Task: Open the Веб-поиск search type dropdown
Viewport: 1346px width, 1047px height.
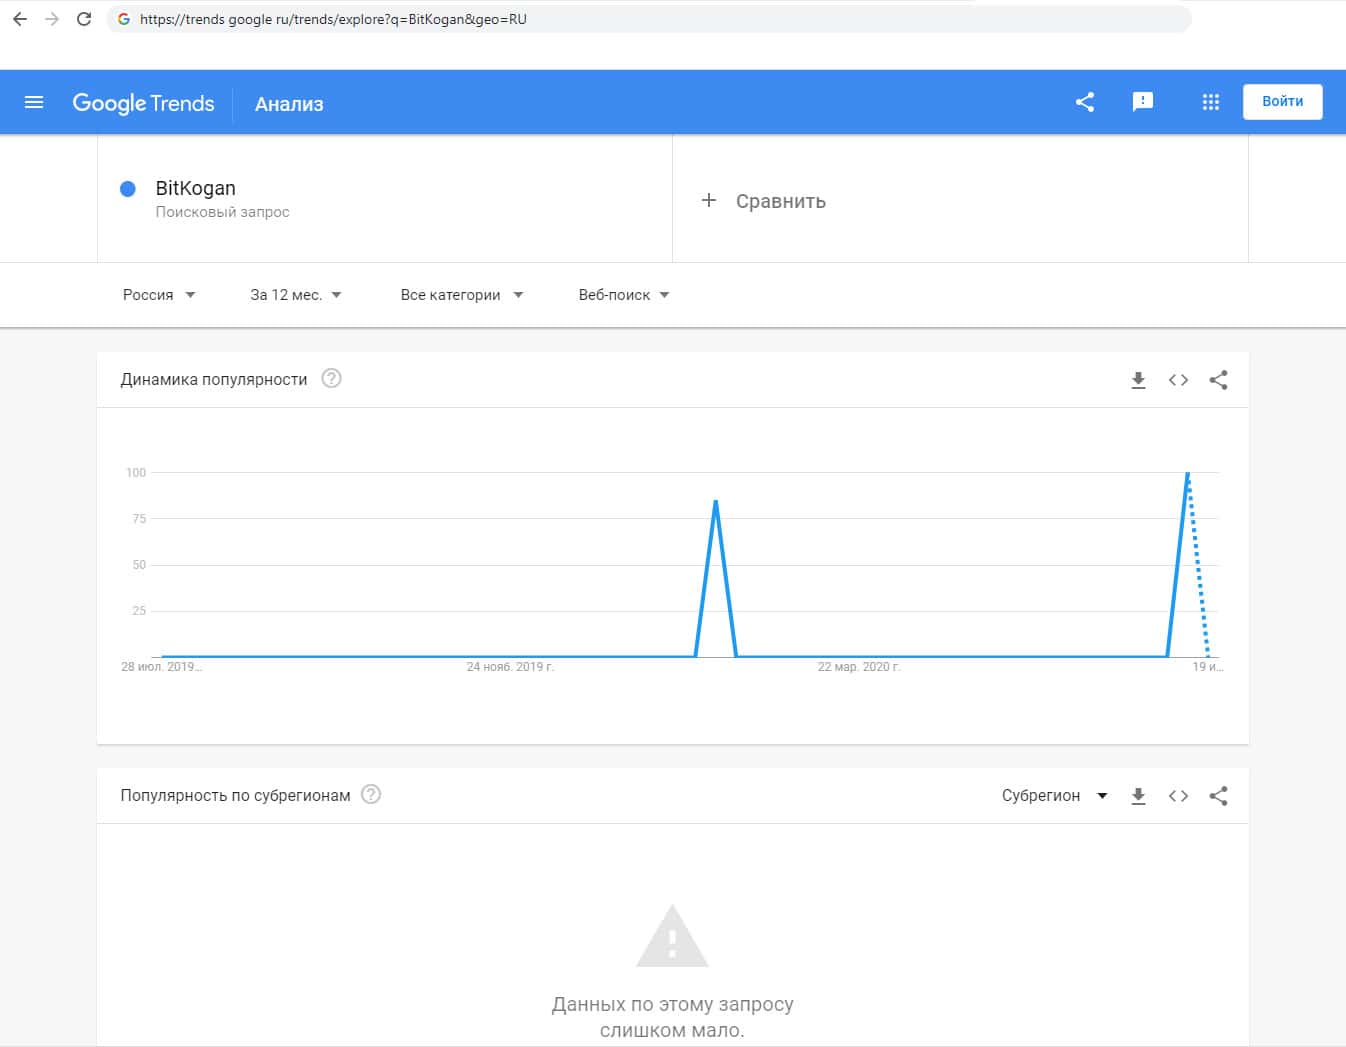Action: 624,295
